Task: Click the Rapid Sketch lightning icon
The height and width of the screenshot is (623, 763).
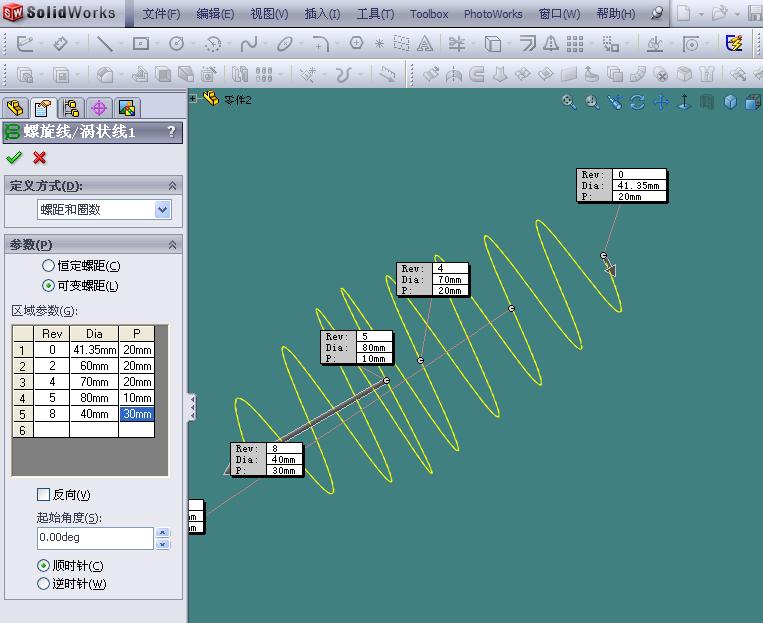Action: coord(734,43)
